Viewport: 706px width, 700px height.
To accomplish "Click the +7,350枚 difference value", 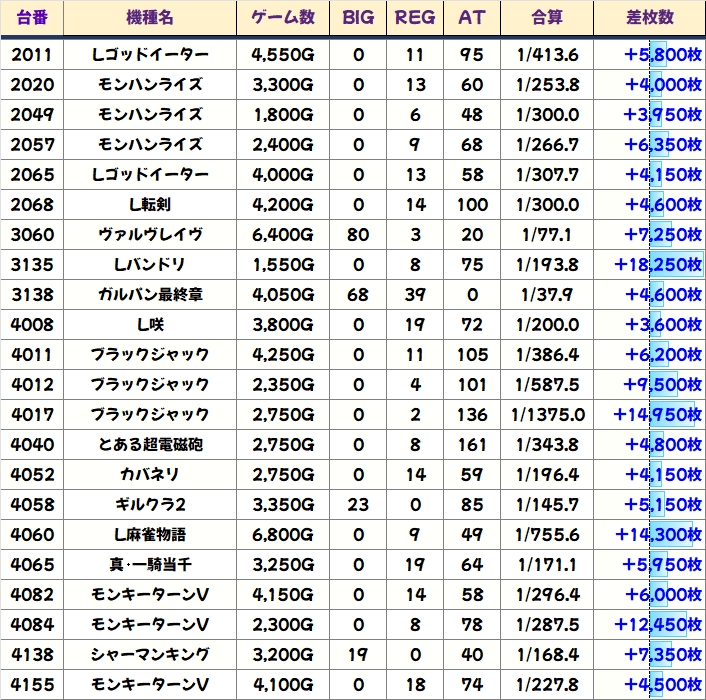I will click(x=663, y=655).
